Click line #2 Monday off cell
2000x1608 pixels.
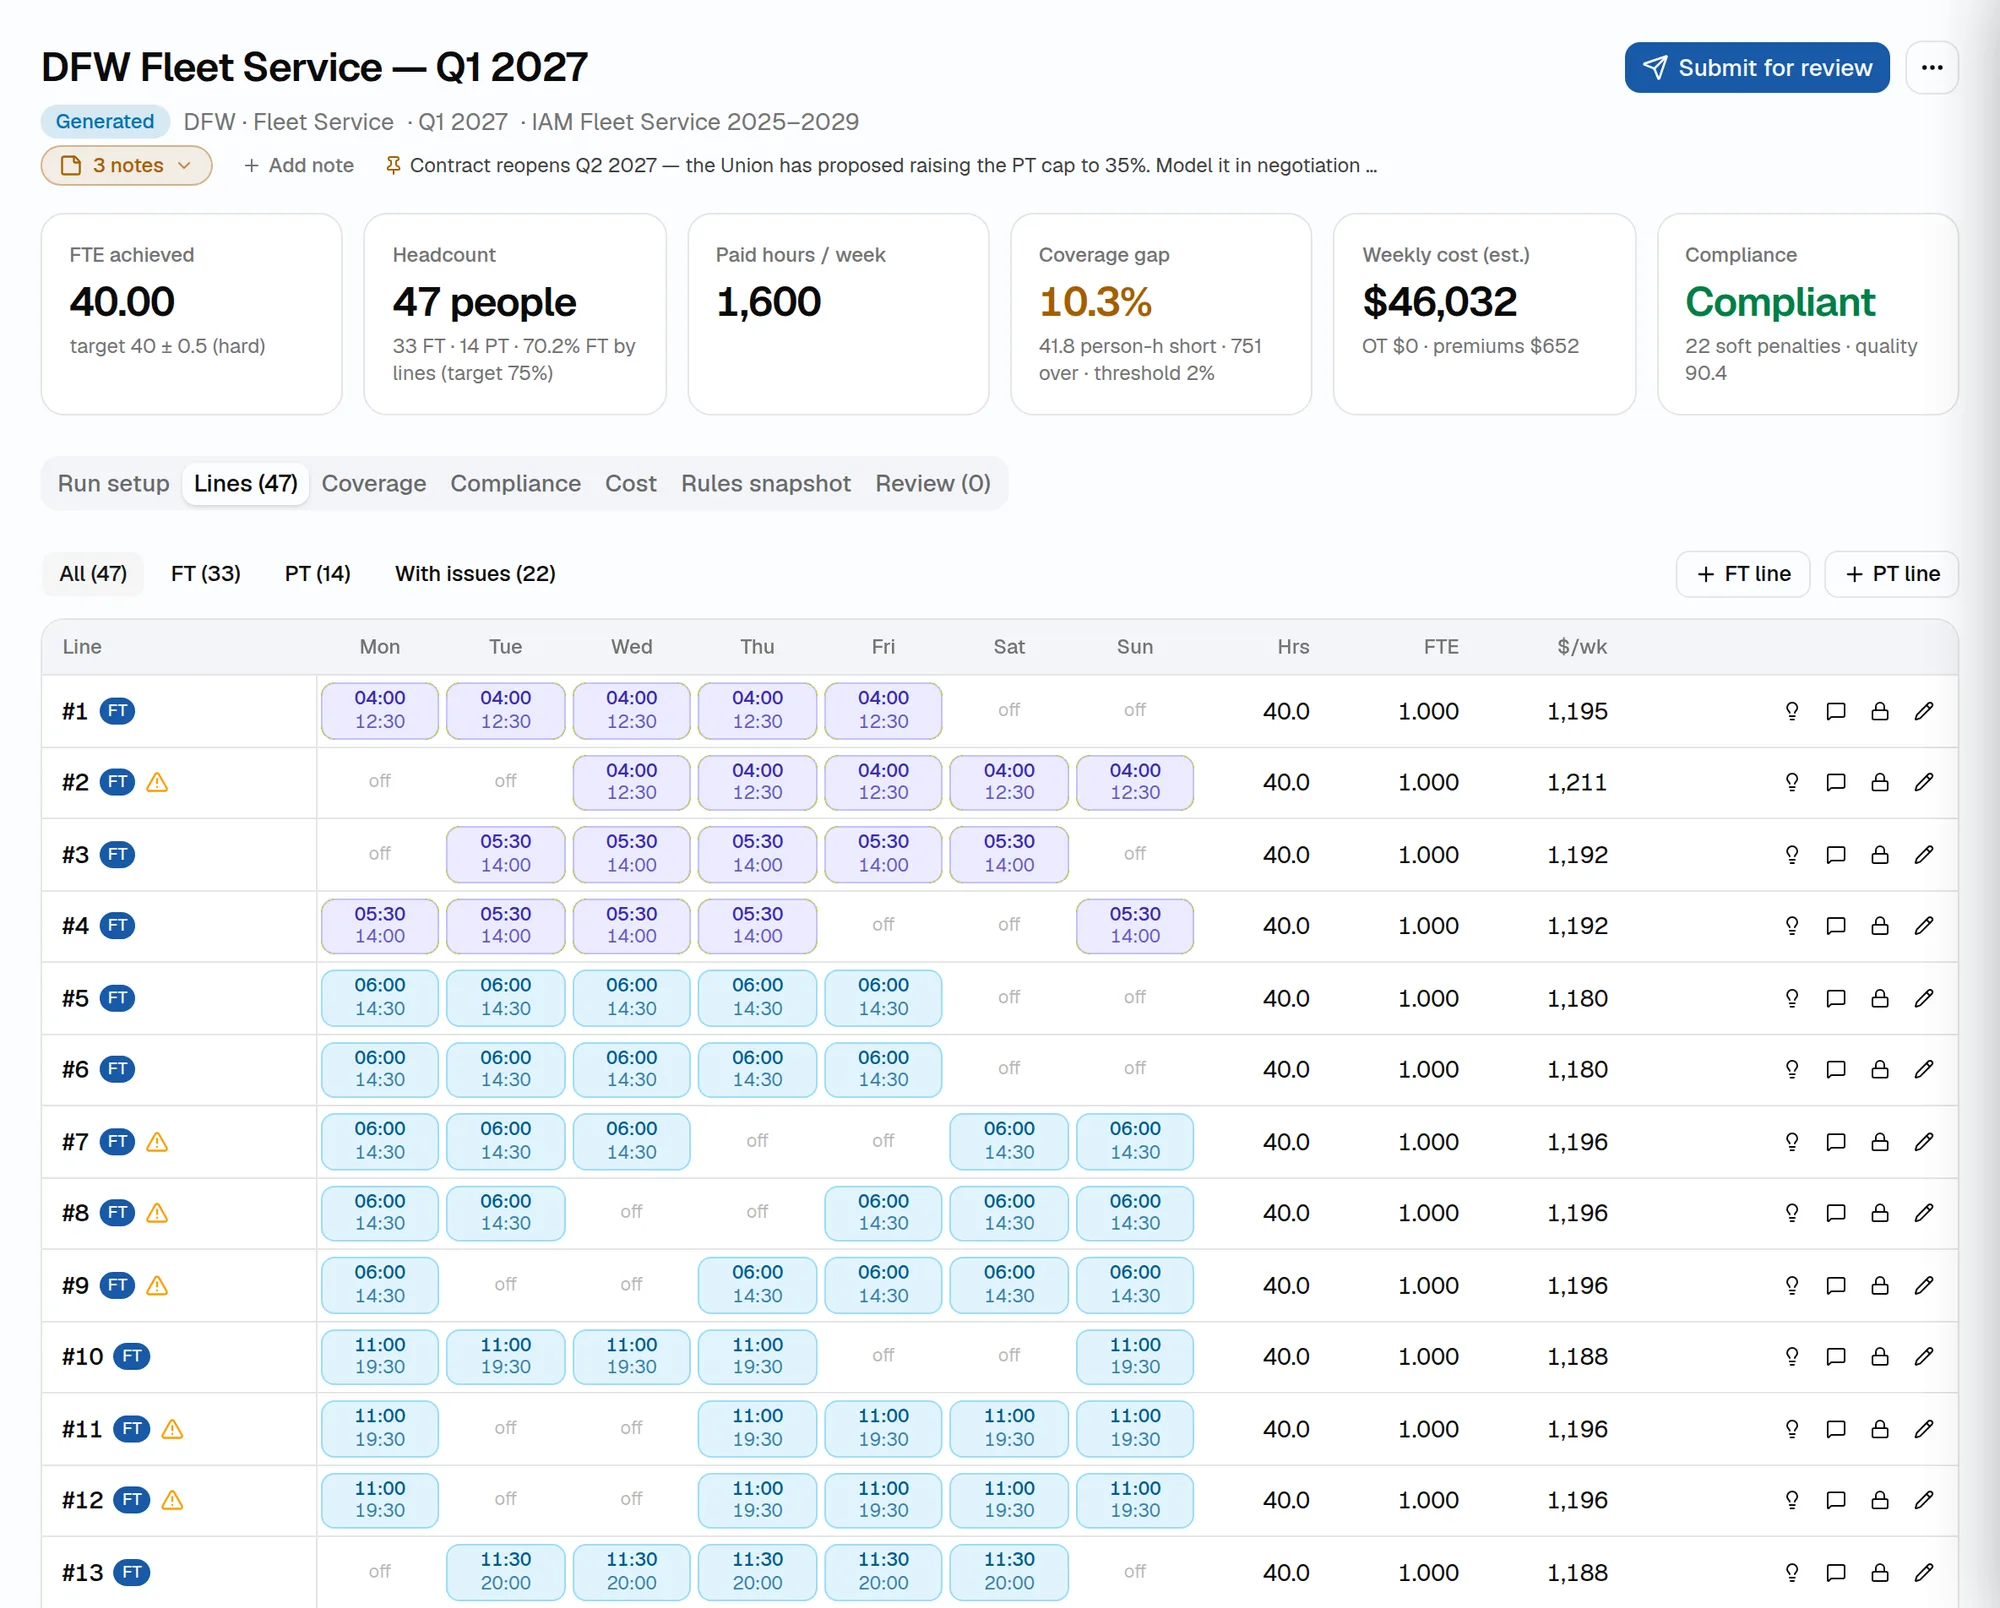coord(380,781)
